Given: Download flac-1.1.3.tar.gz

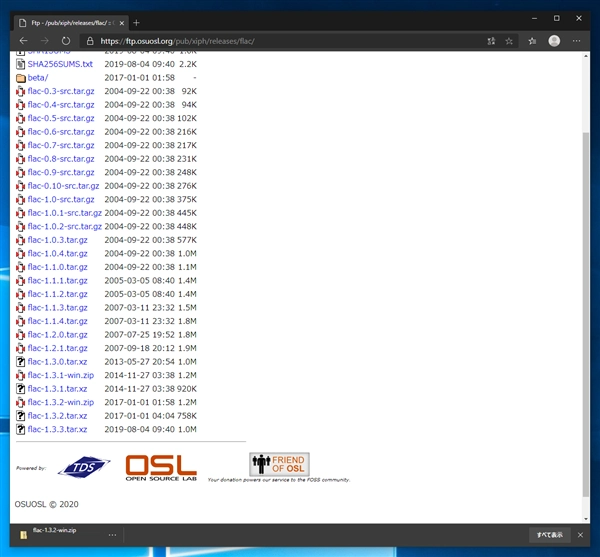Looking at the screenshot, I should coord(57,308).
